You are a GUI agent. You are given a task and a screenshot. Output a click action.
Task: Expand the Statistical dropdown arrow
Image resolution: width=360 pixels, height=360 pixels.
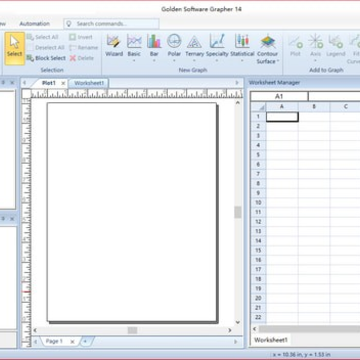pyautogui.click(x=242, y=61)
